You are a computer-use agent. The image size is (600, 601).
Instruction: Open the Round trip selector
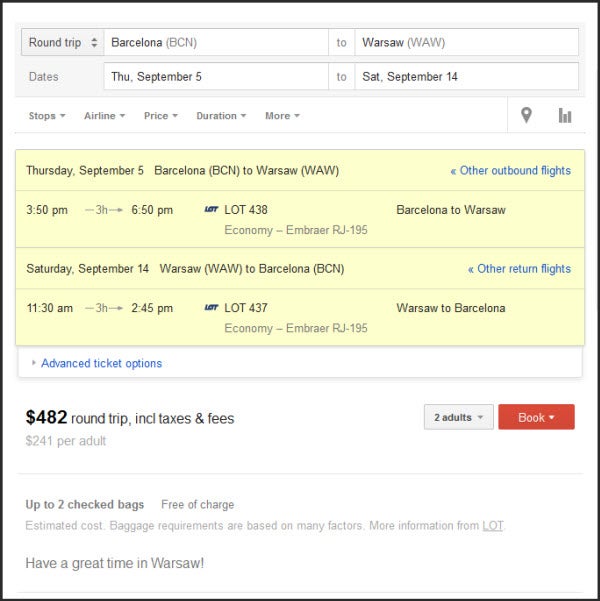pyautogui.click(x=63, y=42)
